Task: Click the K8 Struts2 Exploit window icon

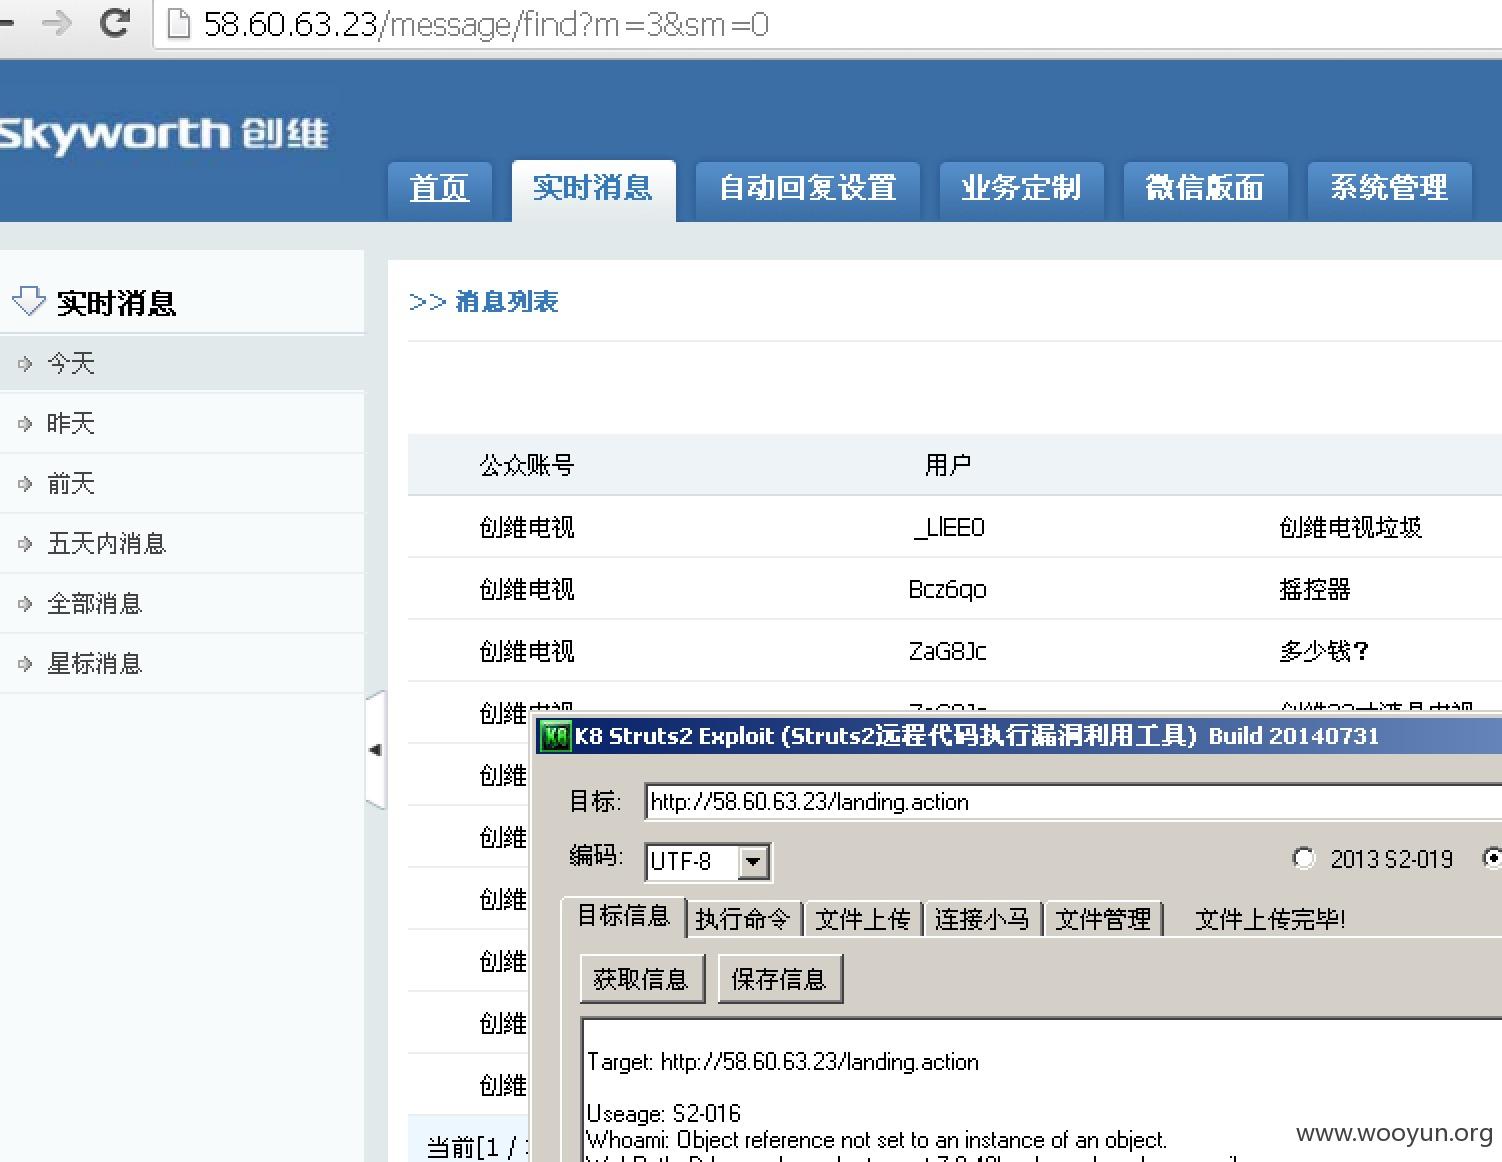Action: click(555, 736)
